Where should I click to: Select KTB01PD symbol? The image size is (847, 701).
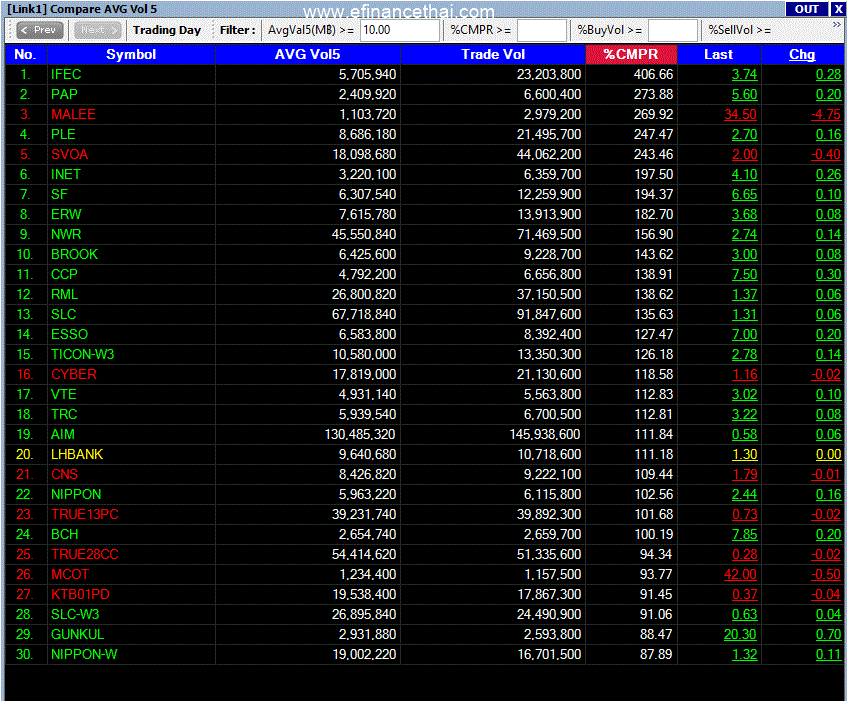pos(80,594)
